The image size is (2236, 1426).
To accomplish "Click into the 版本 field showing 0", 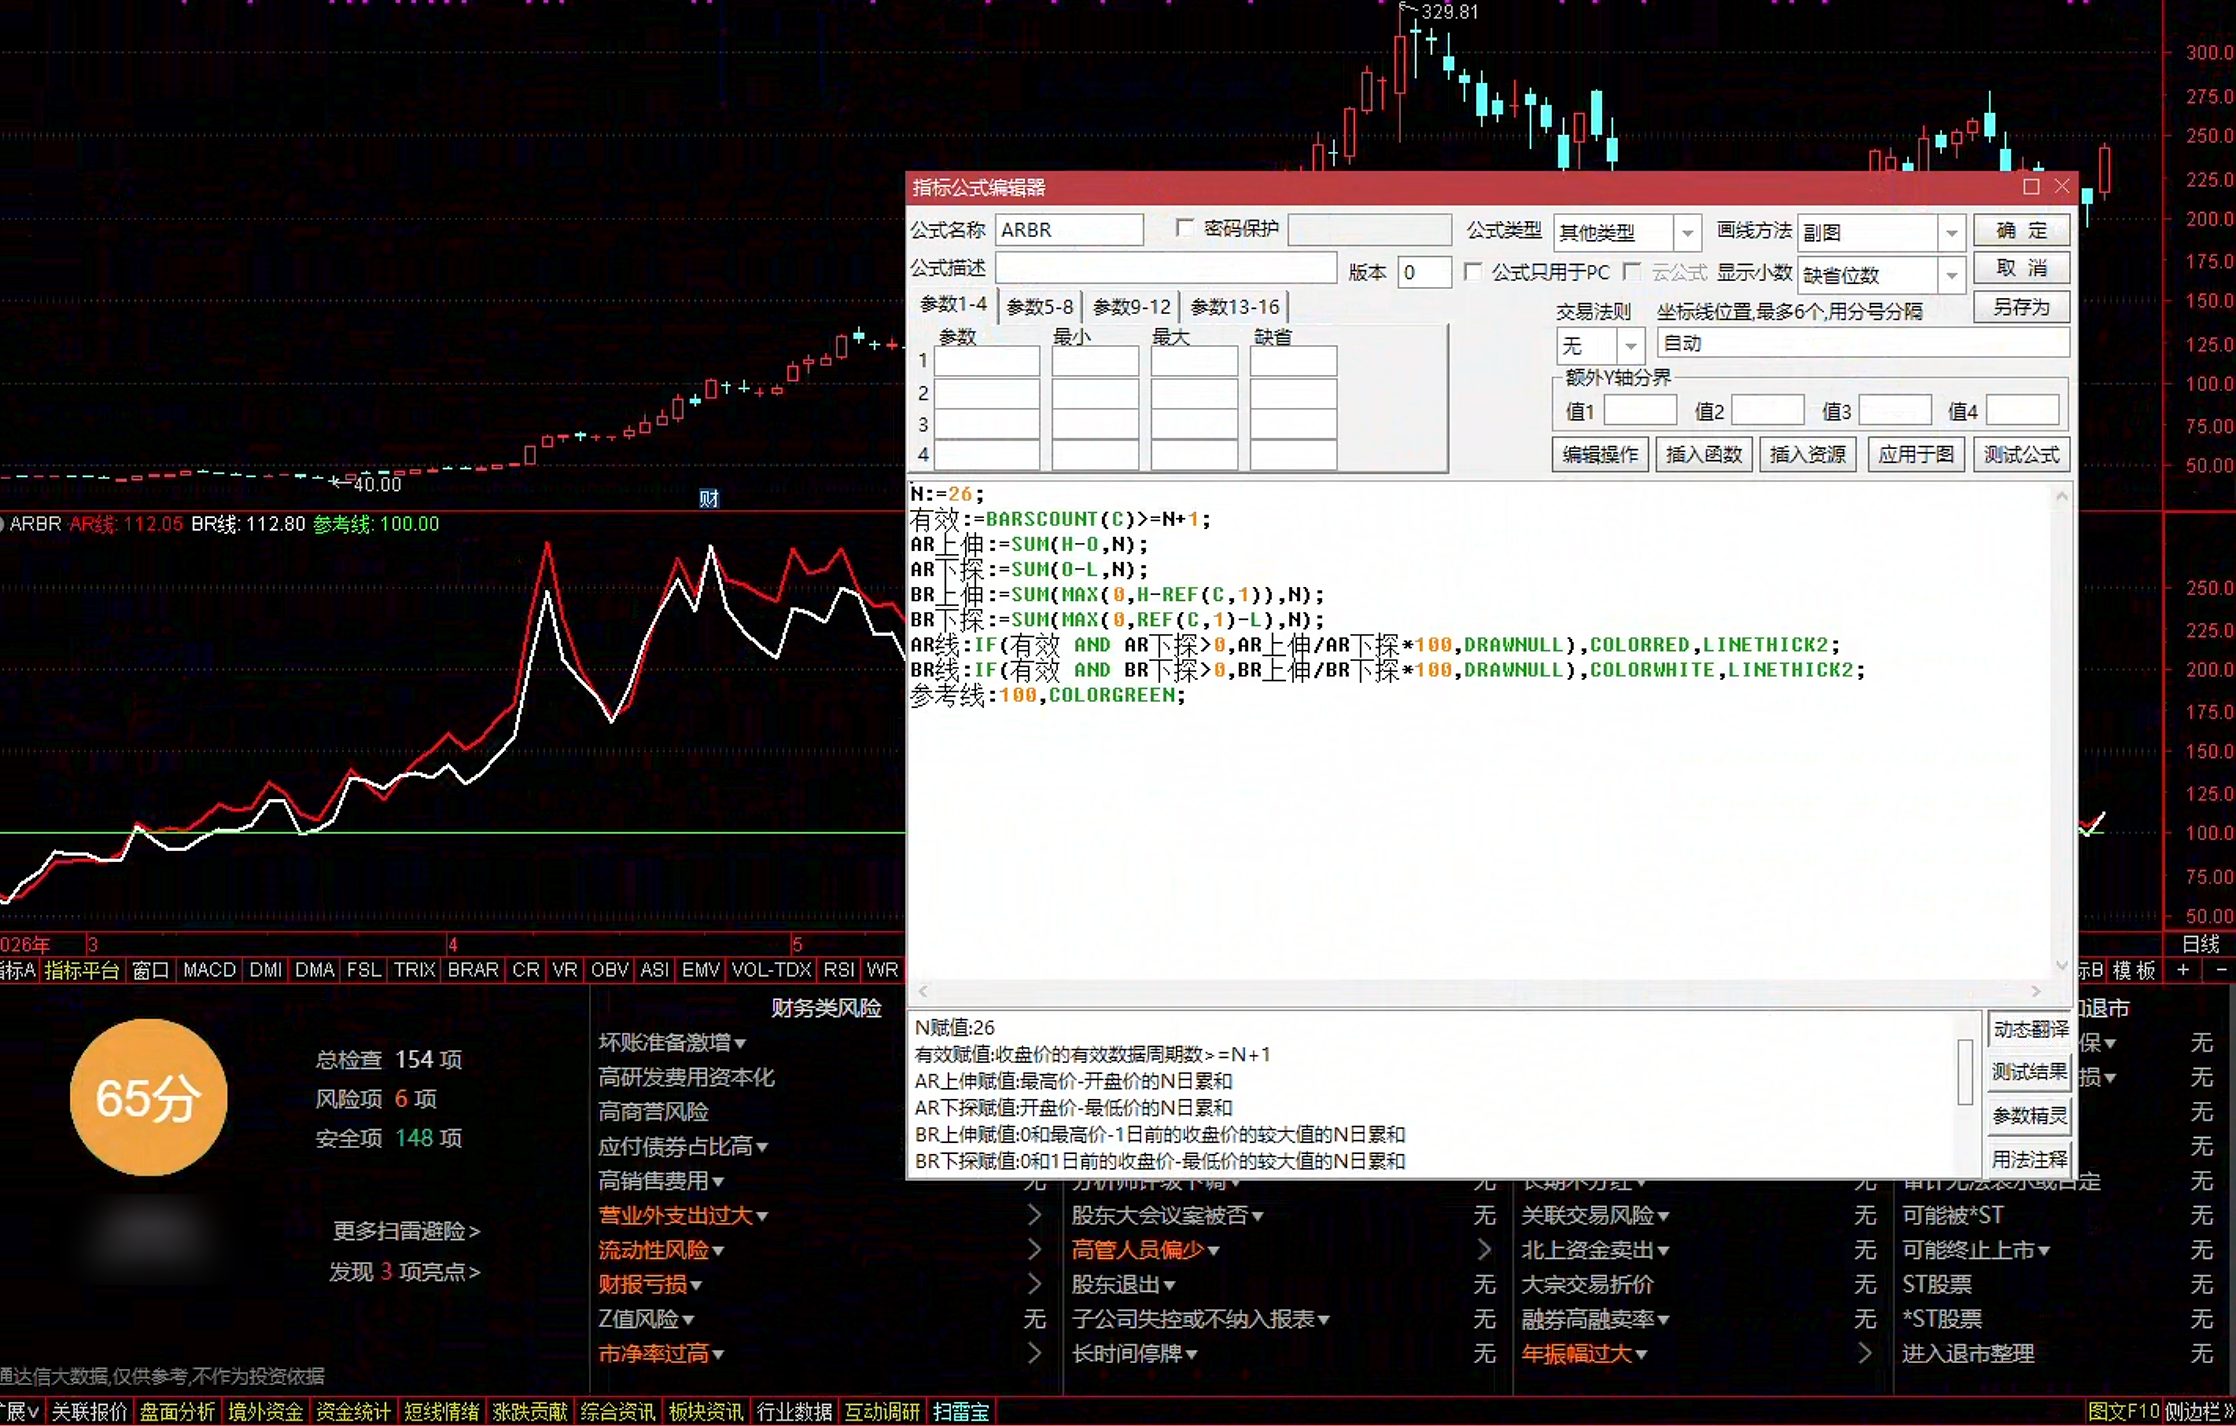I will (x=1424, y=272).
